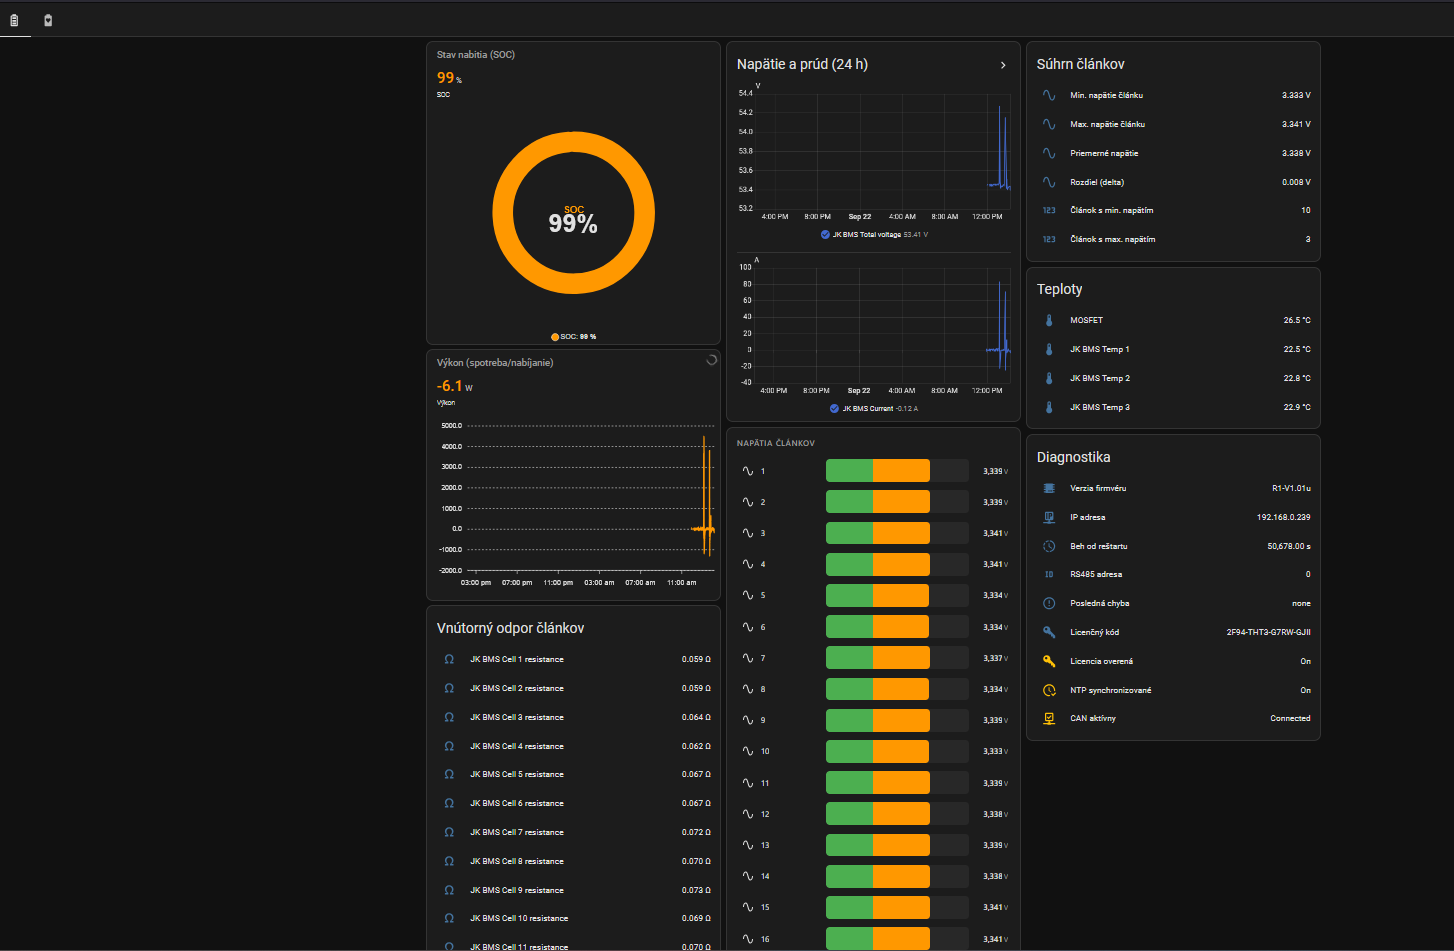The width and height of the screenshot is (1454, 951).
Task: Click JK BMS Cell 3 resistance label
Action: pos(517,717)
